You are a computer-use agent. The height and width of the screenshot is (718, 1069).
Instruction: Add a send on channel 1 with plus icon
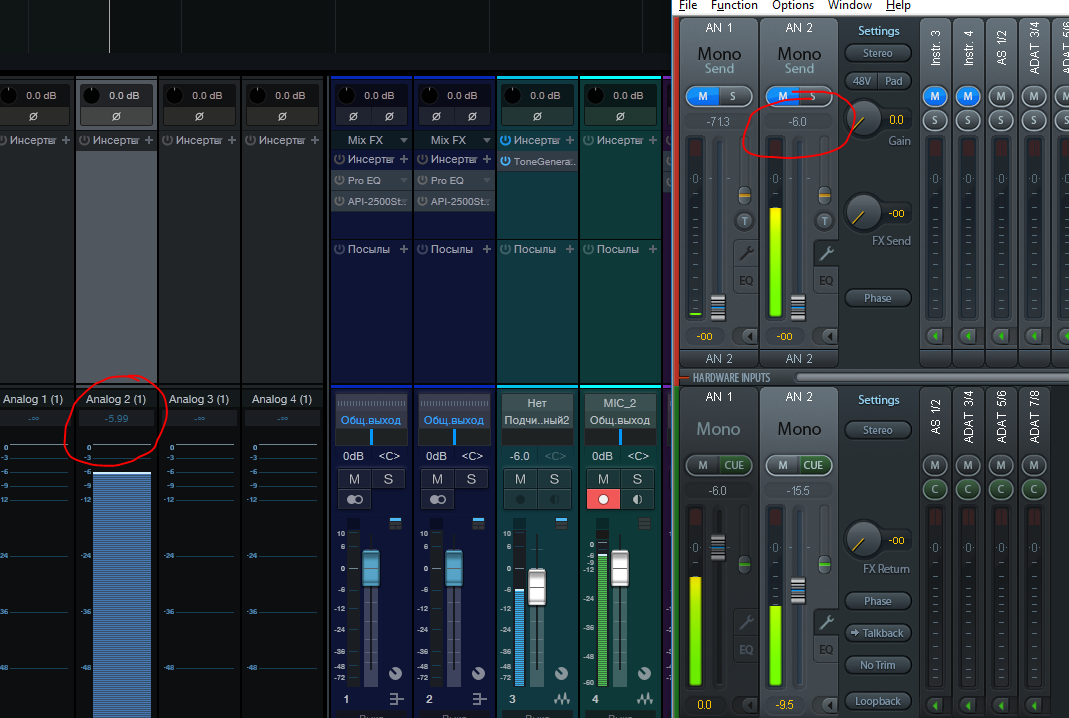point(404,249)
